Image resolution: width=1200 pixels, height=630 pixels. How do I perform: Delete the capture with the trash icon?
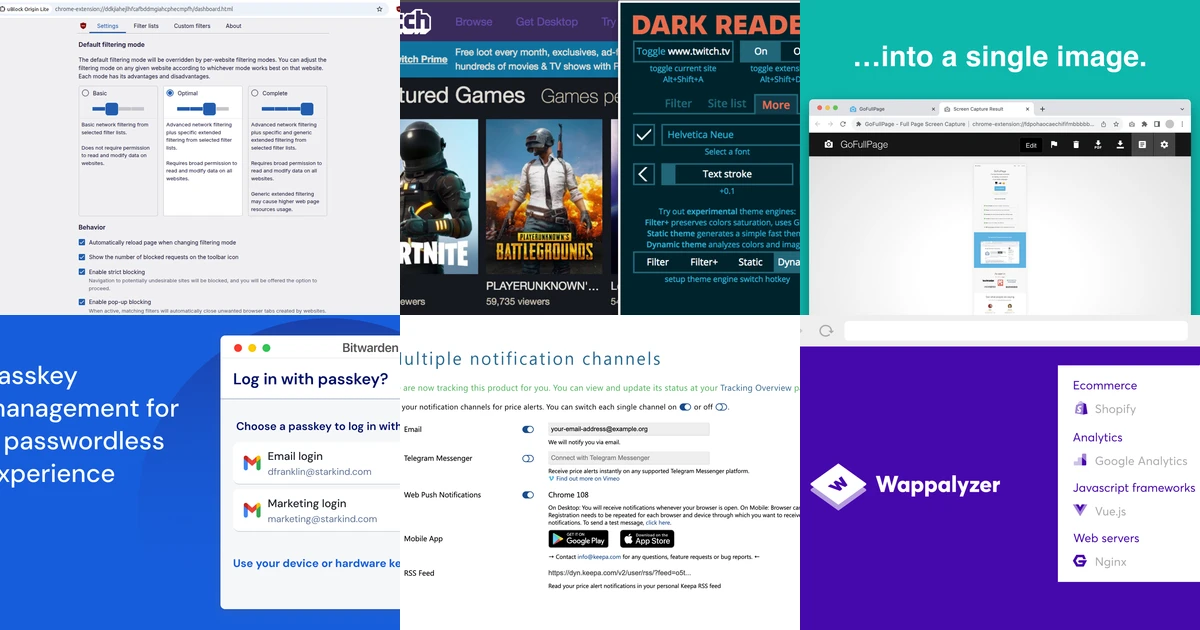(1076, 144)
